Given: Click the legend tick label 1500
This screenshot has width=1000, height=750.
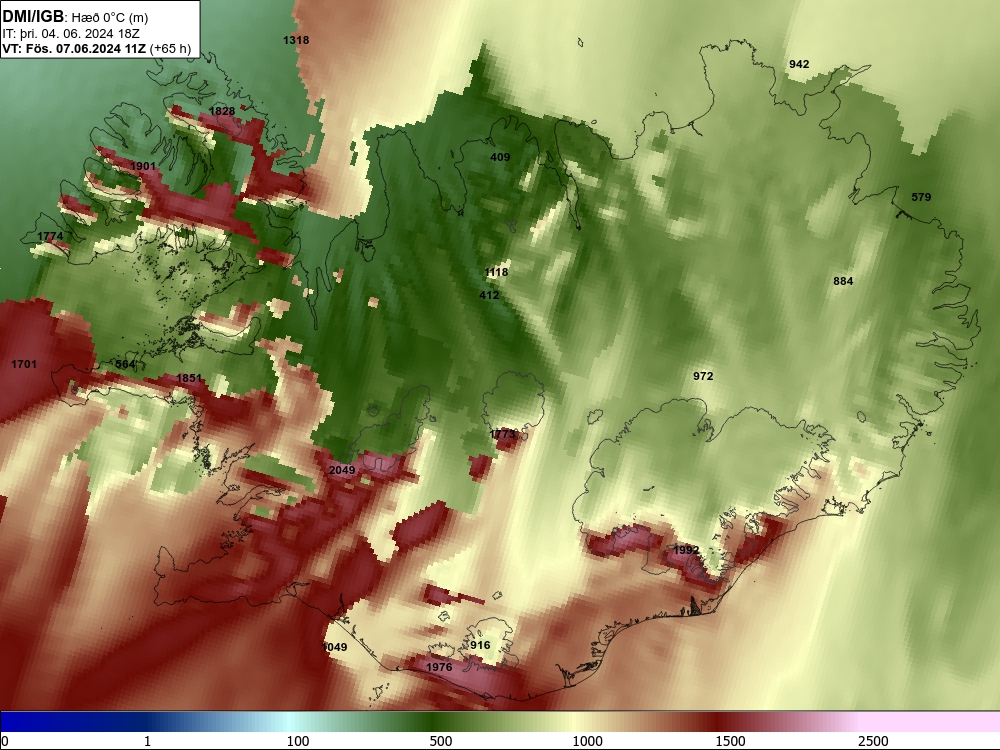Looking at the screenshot, I should point(730,741).
